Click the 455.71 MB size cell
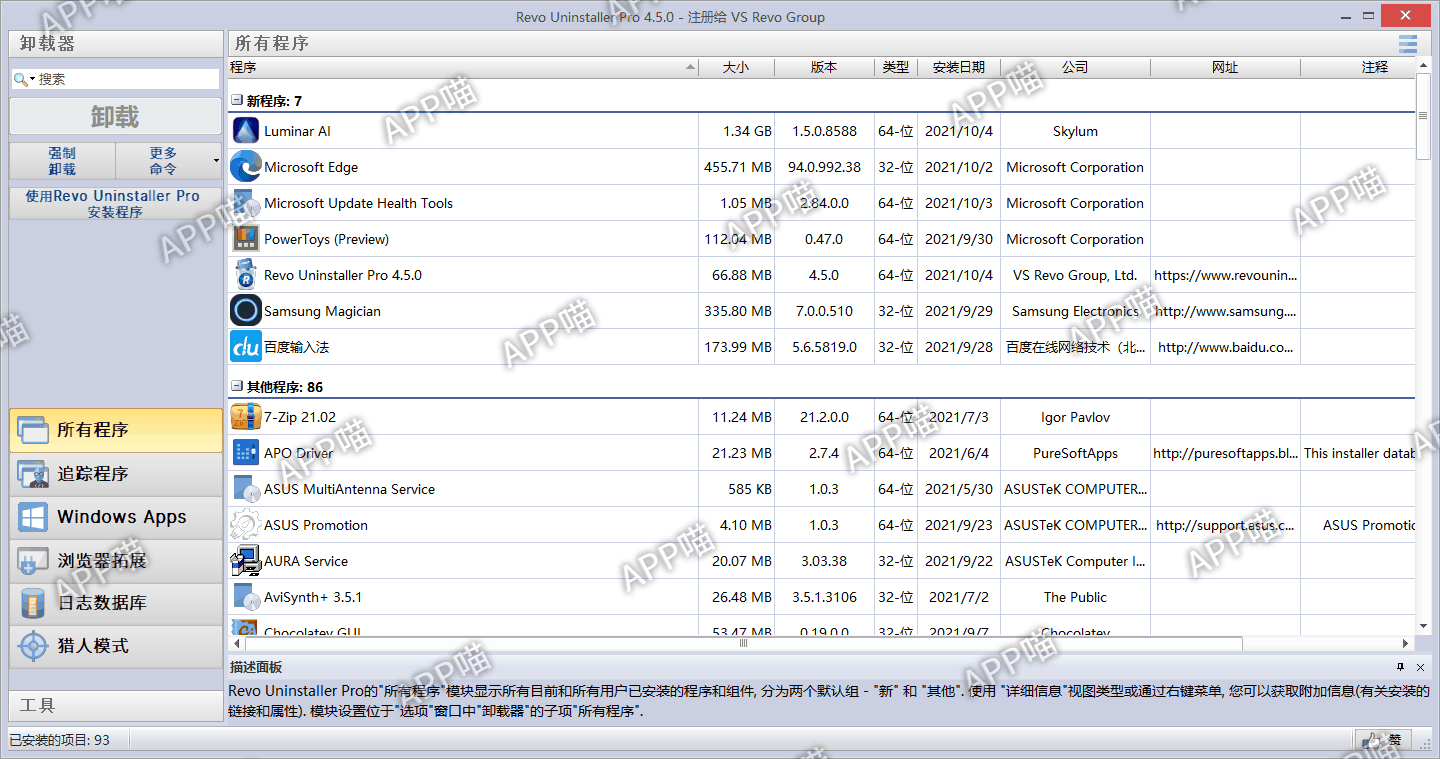The height and width of the screenshot is (759, 1440). [738, 167]
